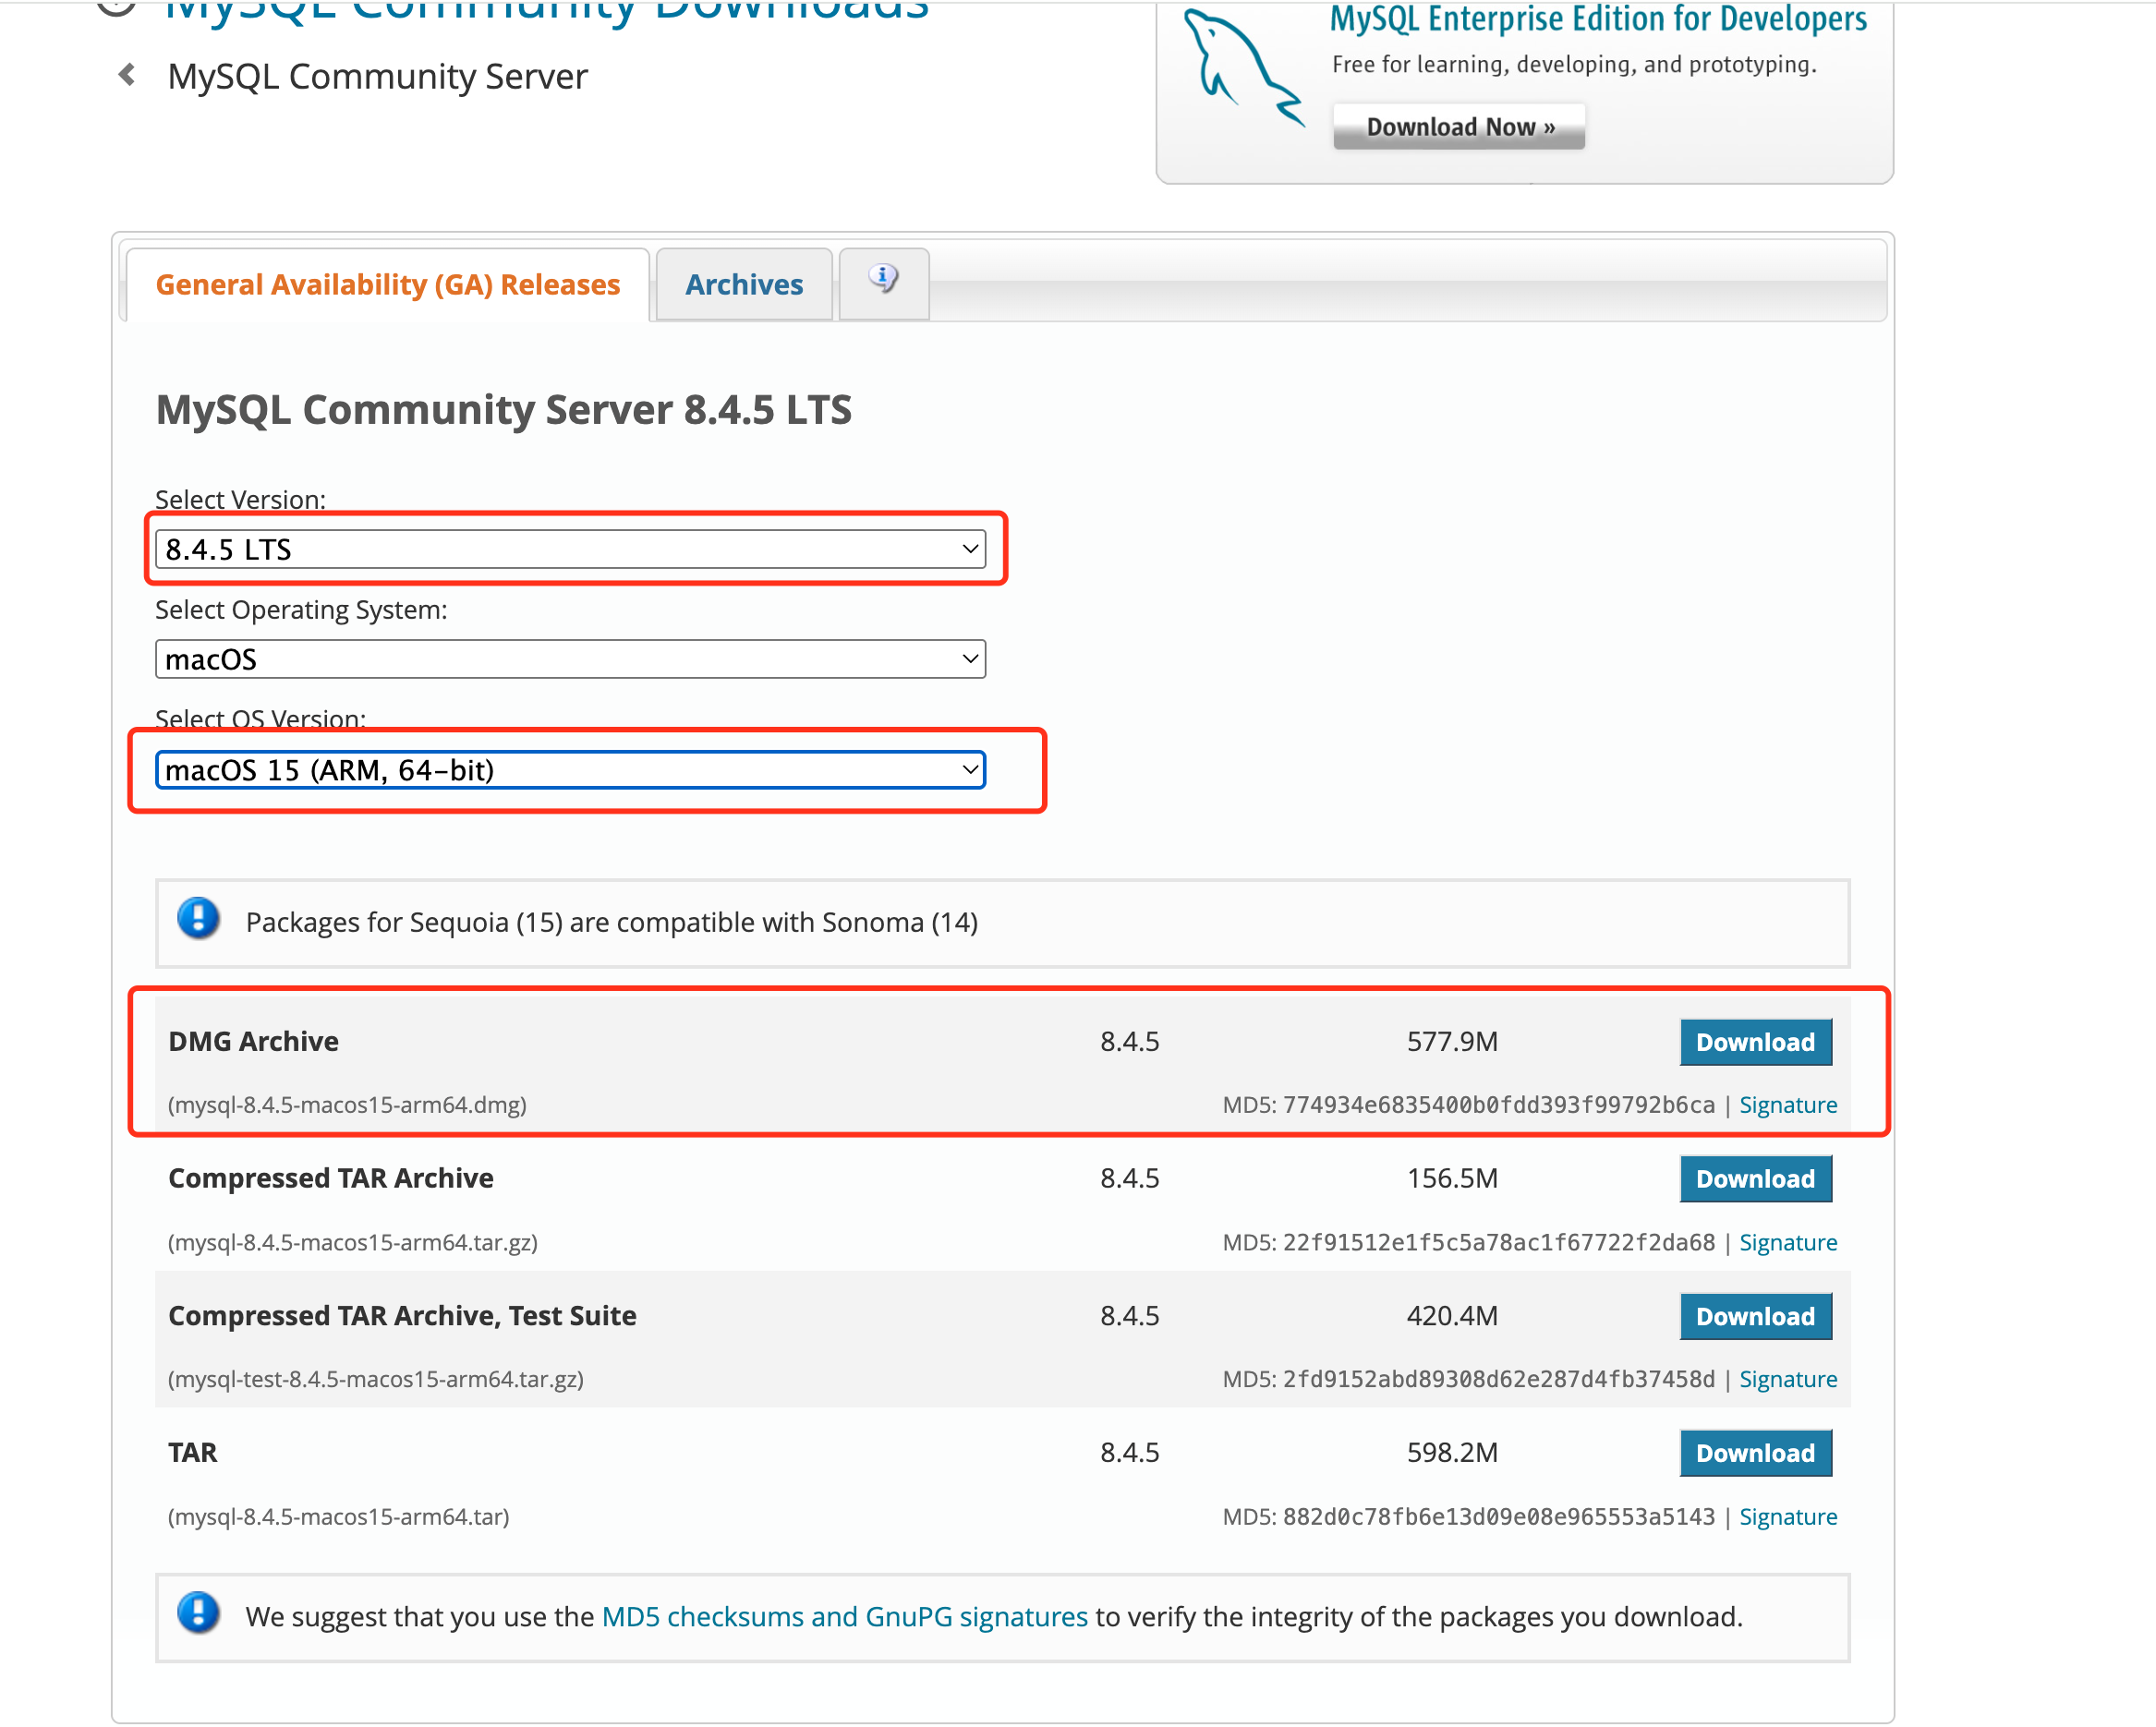Open Signature link for the TAR row
The height and width of the screenshot is (1727, 2156).
pyautogui.click(x=1788, y=1517)
